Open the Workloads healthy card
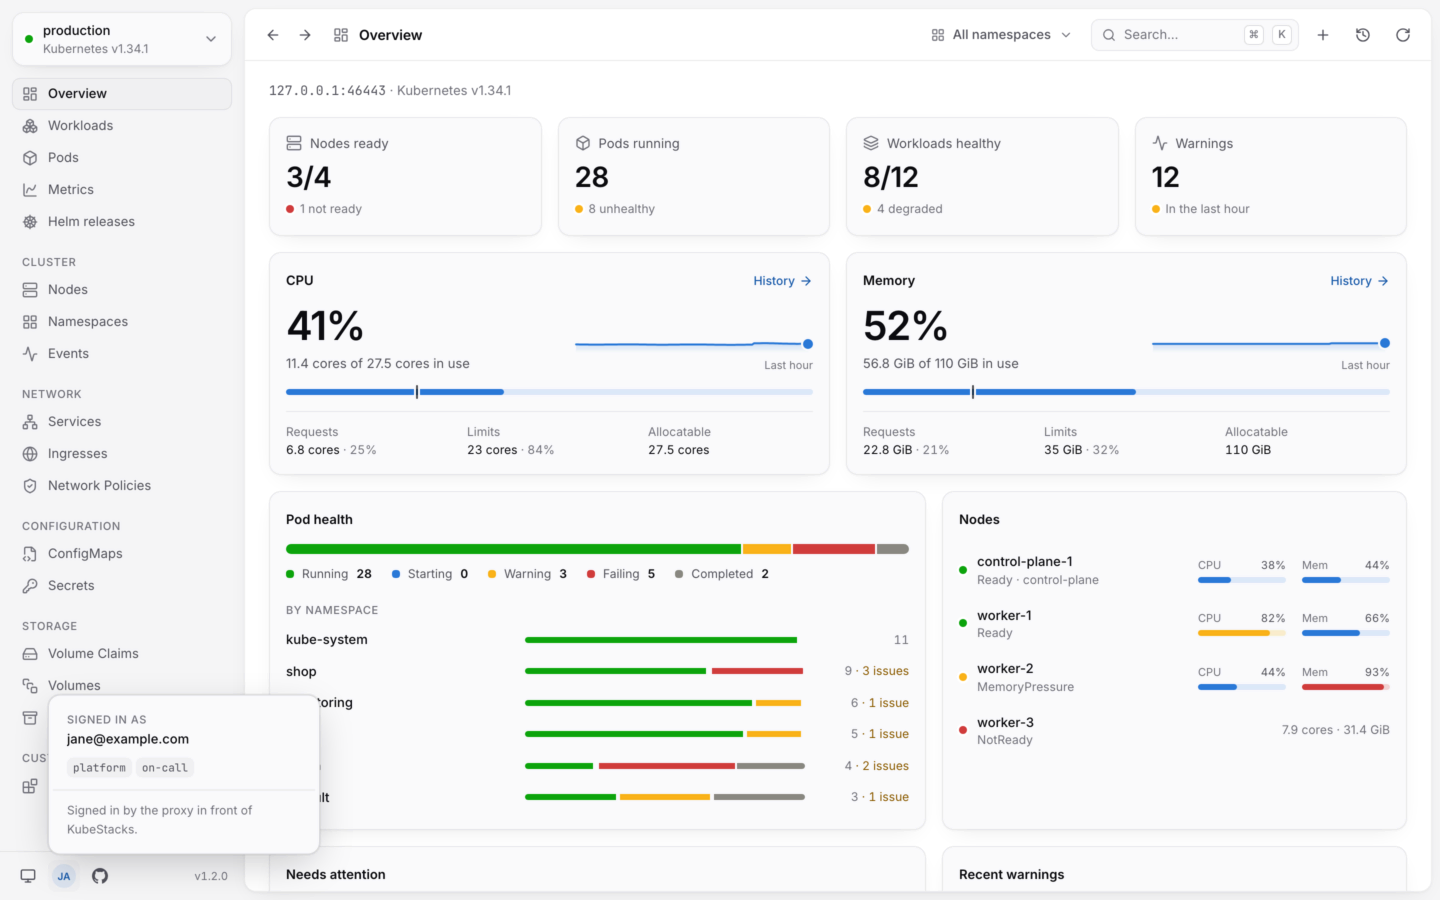 [982, 177]
